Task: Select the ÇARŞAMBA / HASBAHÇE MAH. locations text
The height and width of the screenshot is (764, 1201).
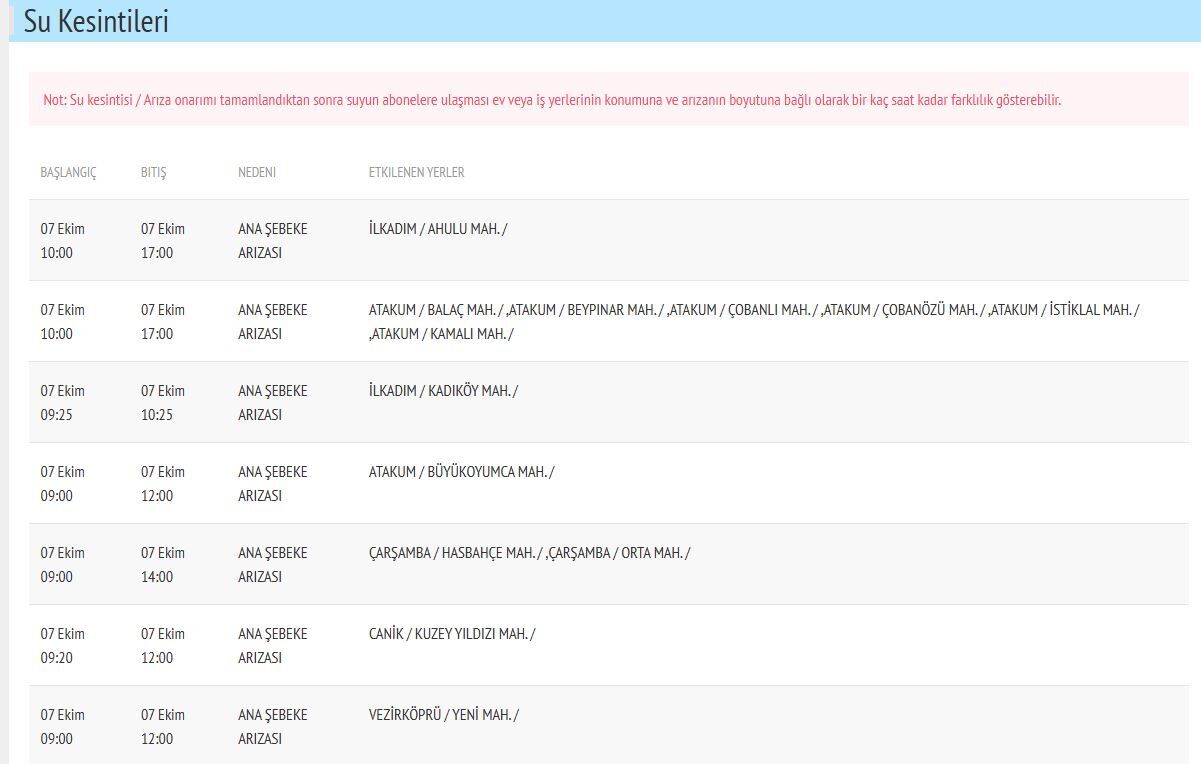Action: (529, 553)
